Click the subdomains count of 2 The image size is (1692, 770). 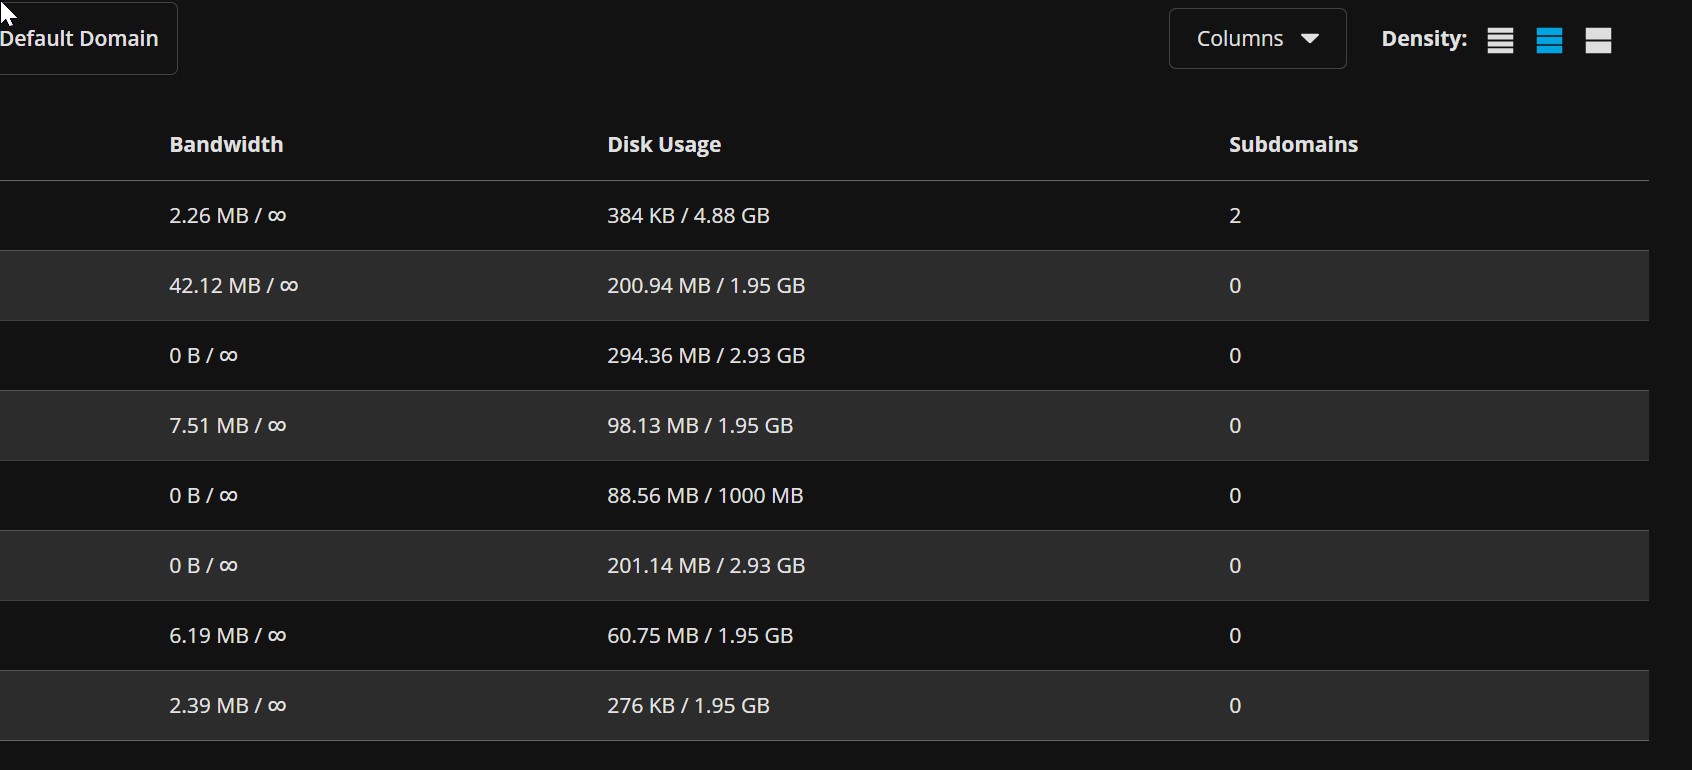point(1235,216)
